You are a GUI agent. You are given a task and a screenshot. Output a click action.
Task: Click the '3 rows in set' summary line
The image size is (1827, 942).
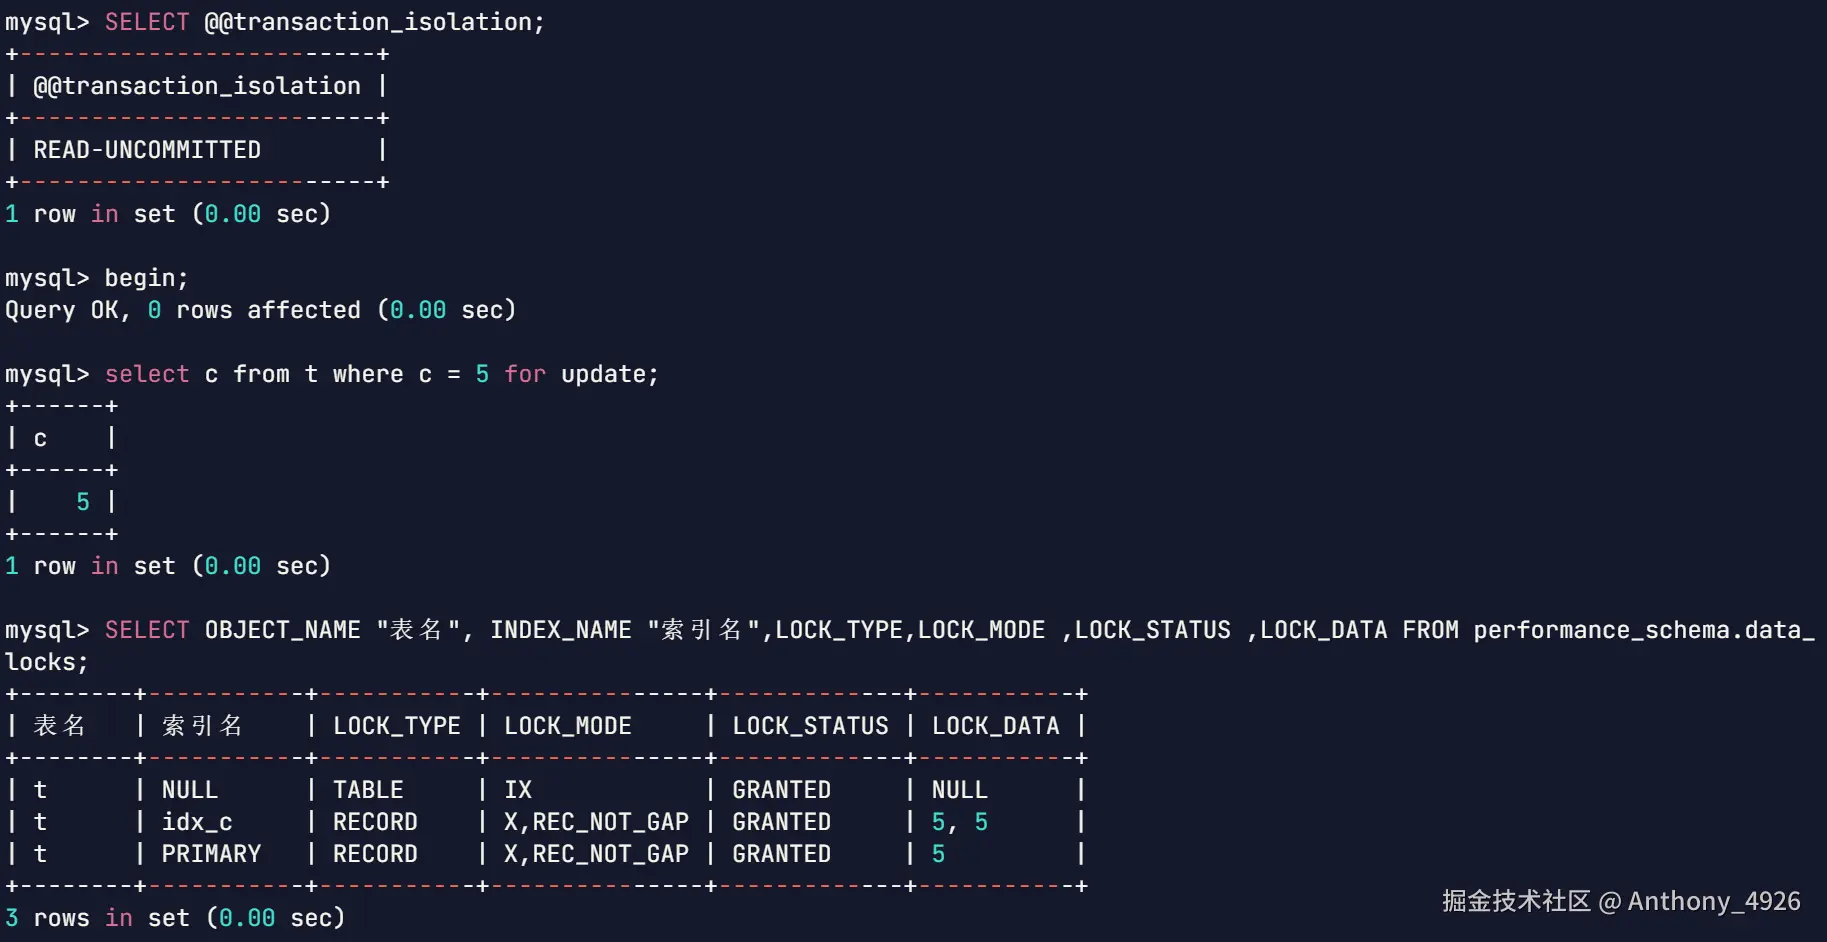pos(175,918)
